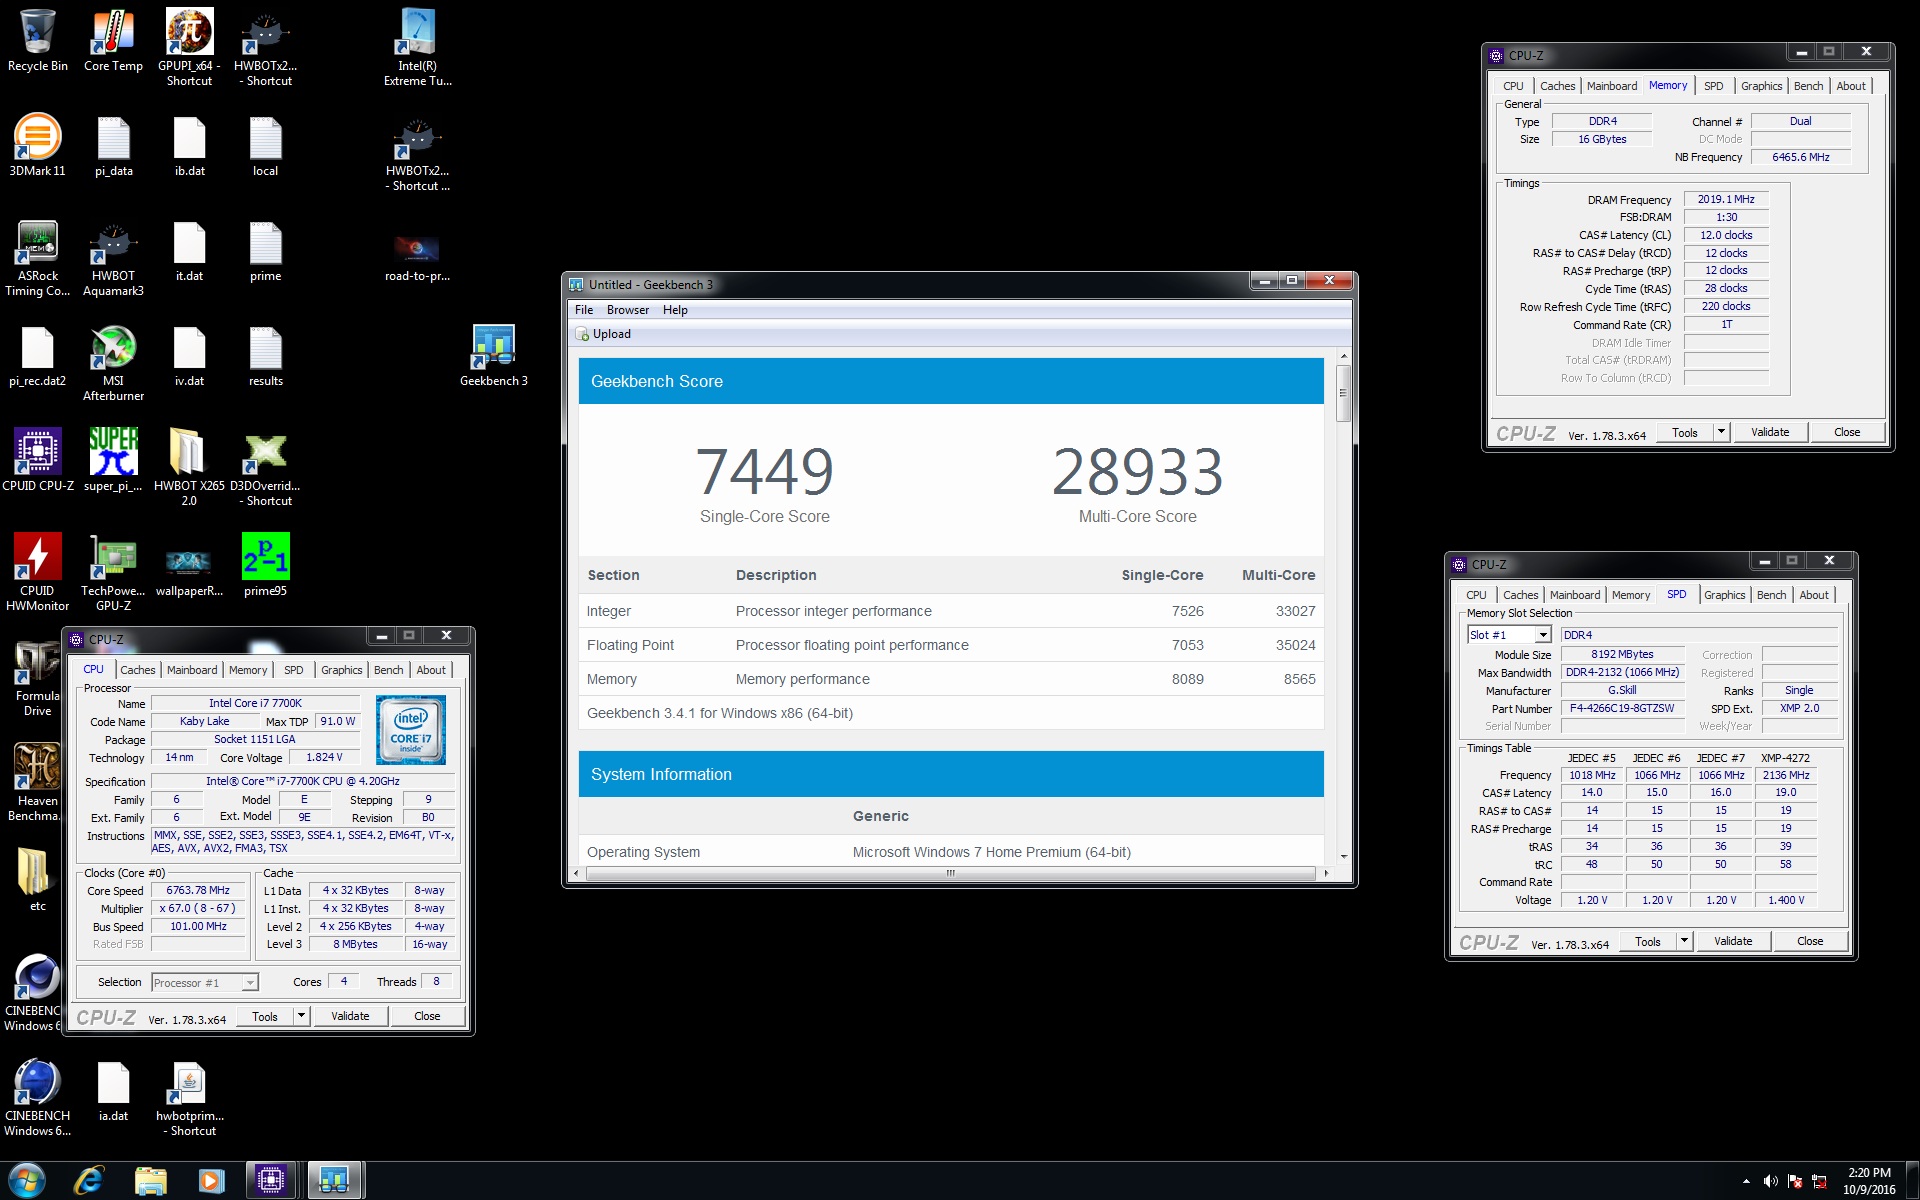Click the Geekbench horizontal scrollbar thumb

pos(950,873)
